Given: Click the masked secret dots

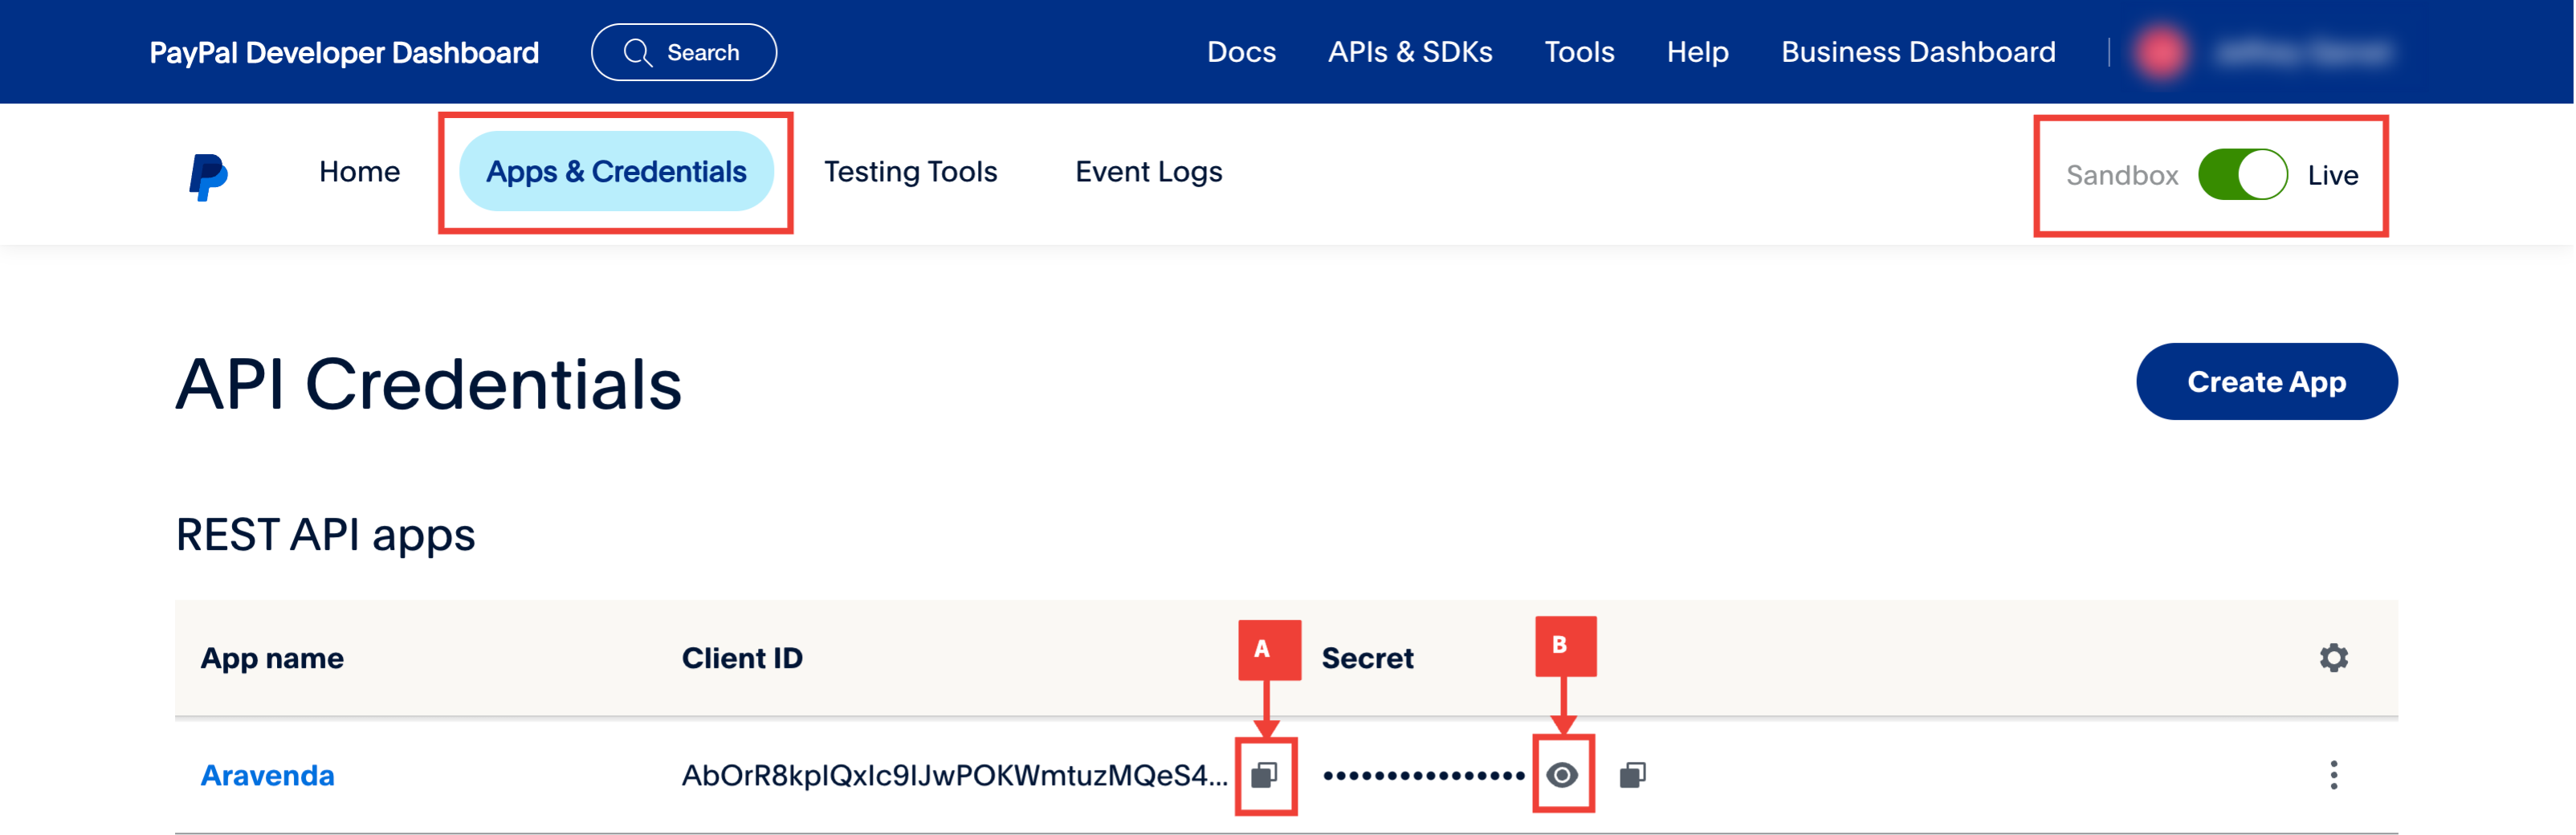Looking at the screenshot, I should (1423, 775).
